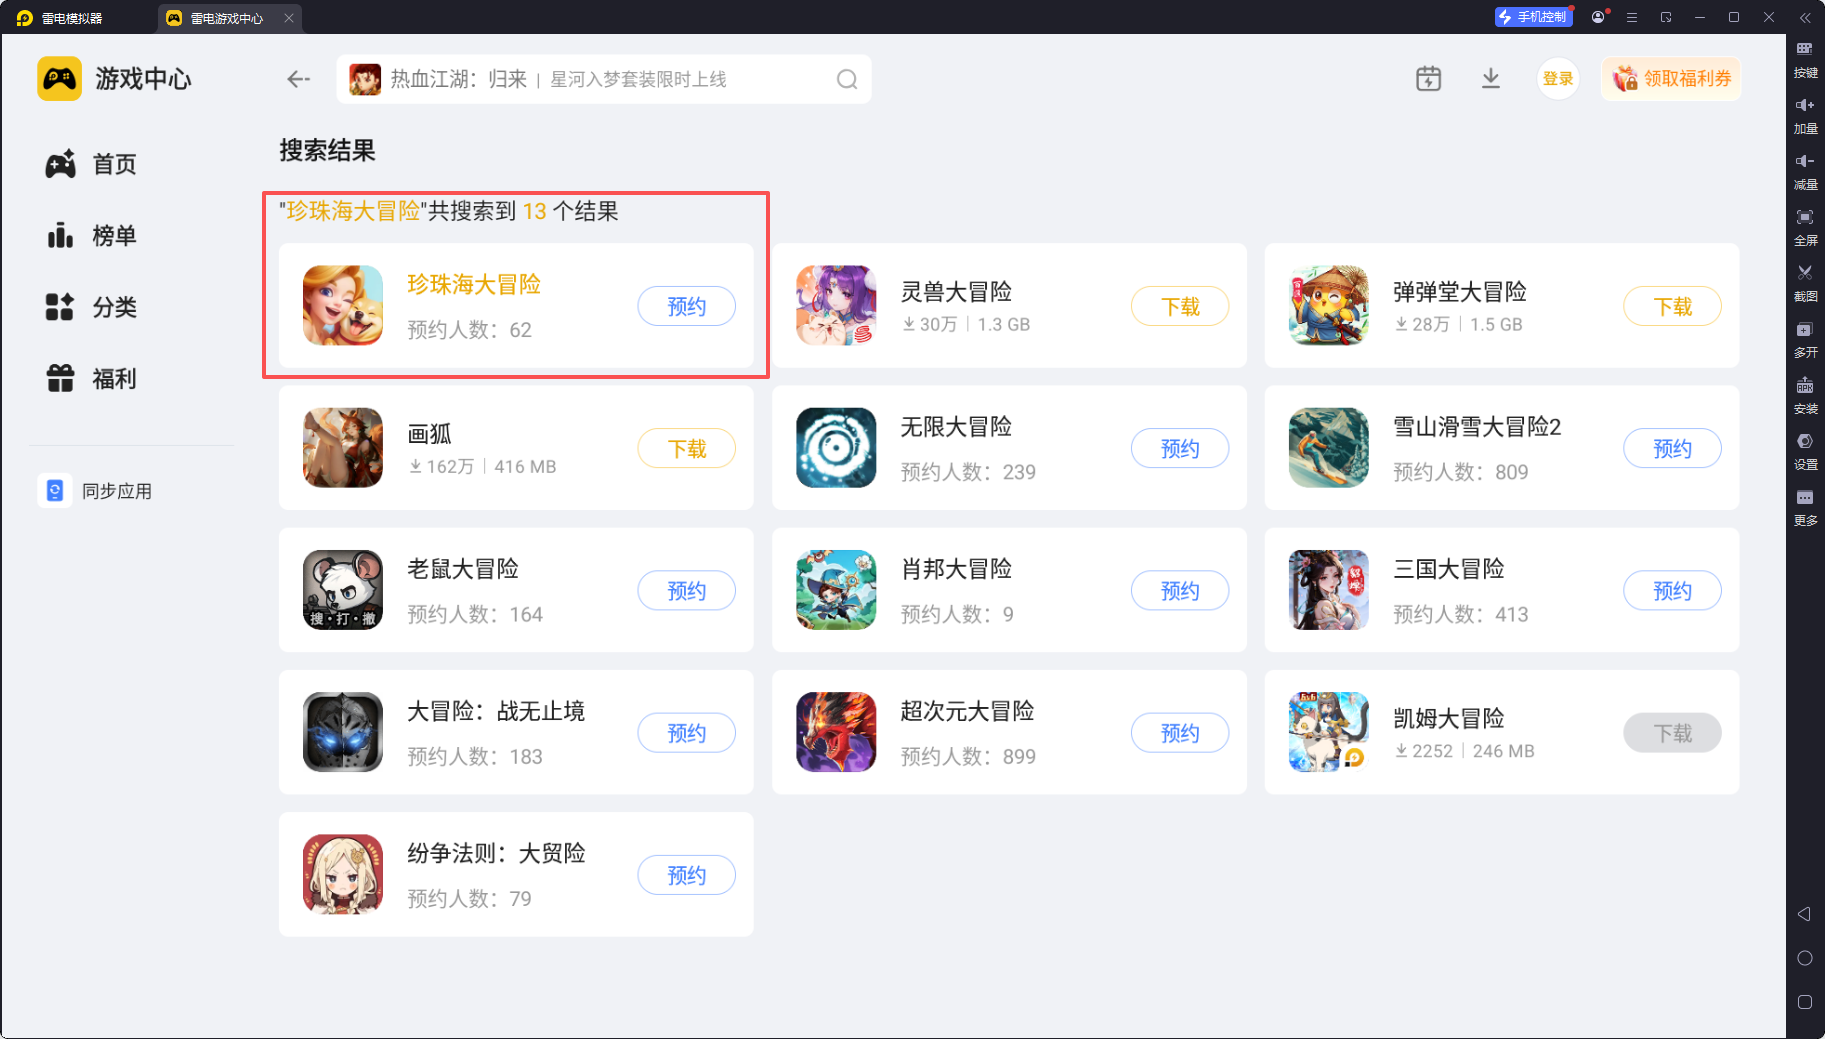Tap the Android back triangle button

[1804, 914]
